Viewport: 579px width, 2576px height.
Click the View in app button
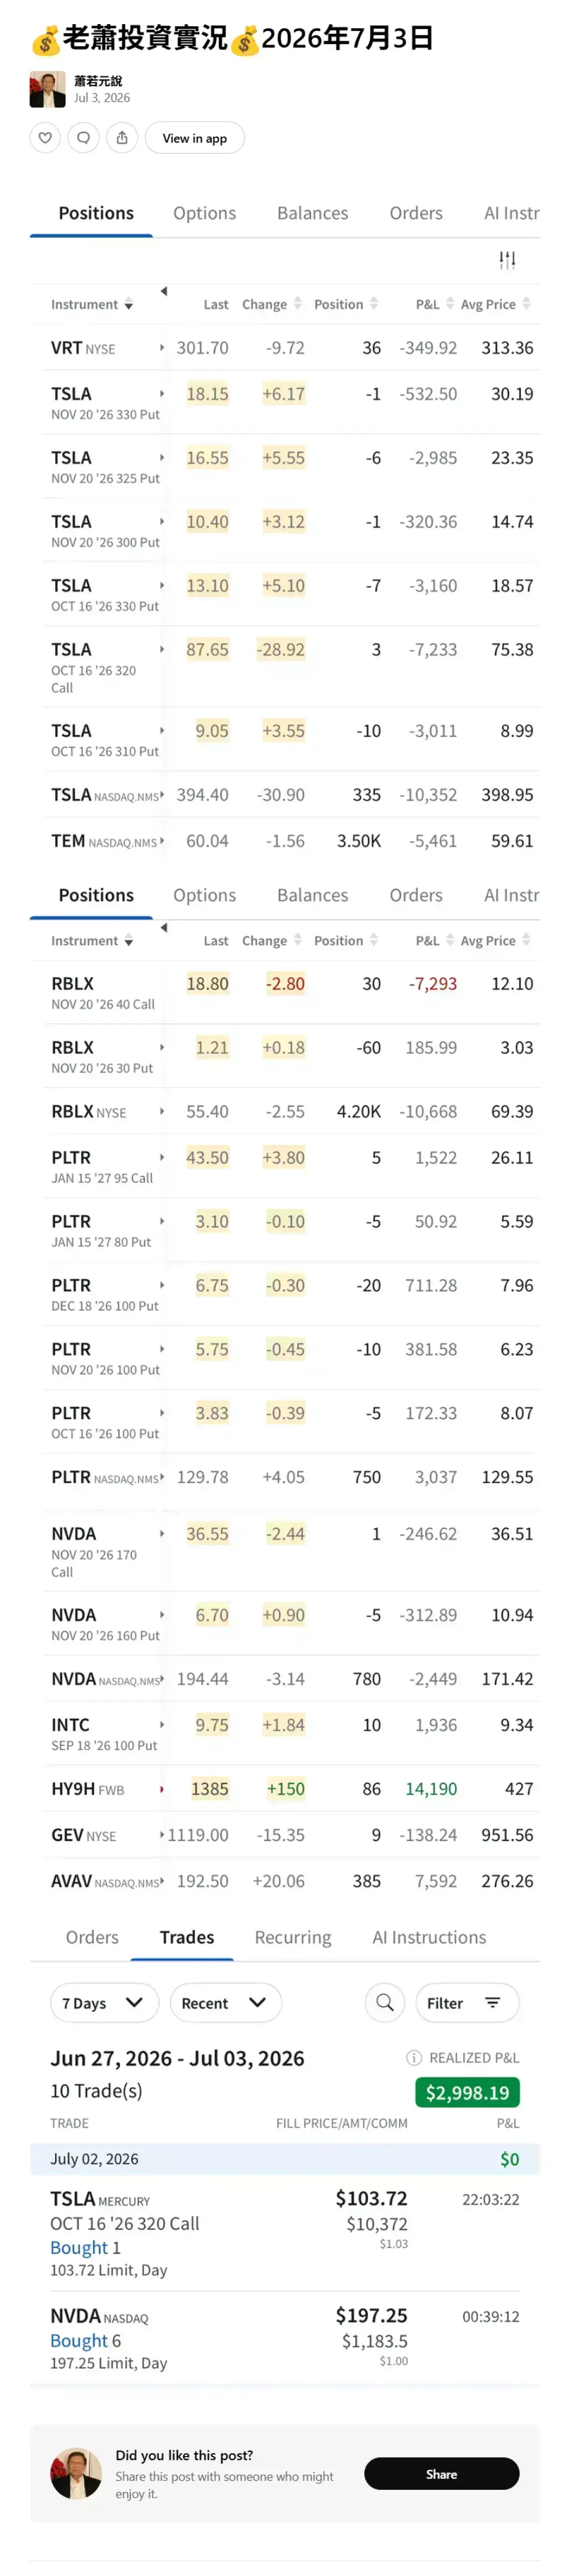(195, 138)
